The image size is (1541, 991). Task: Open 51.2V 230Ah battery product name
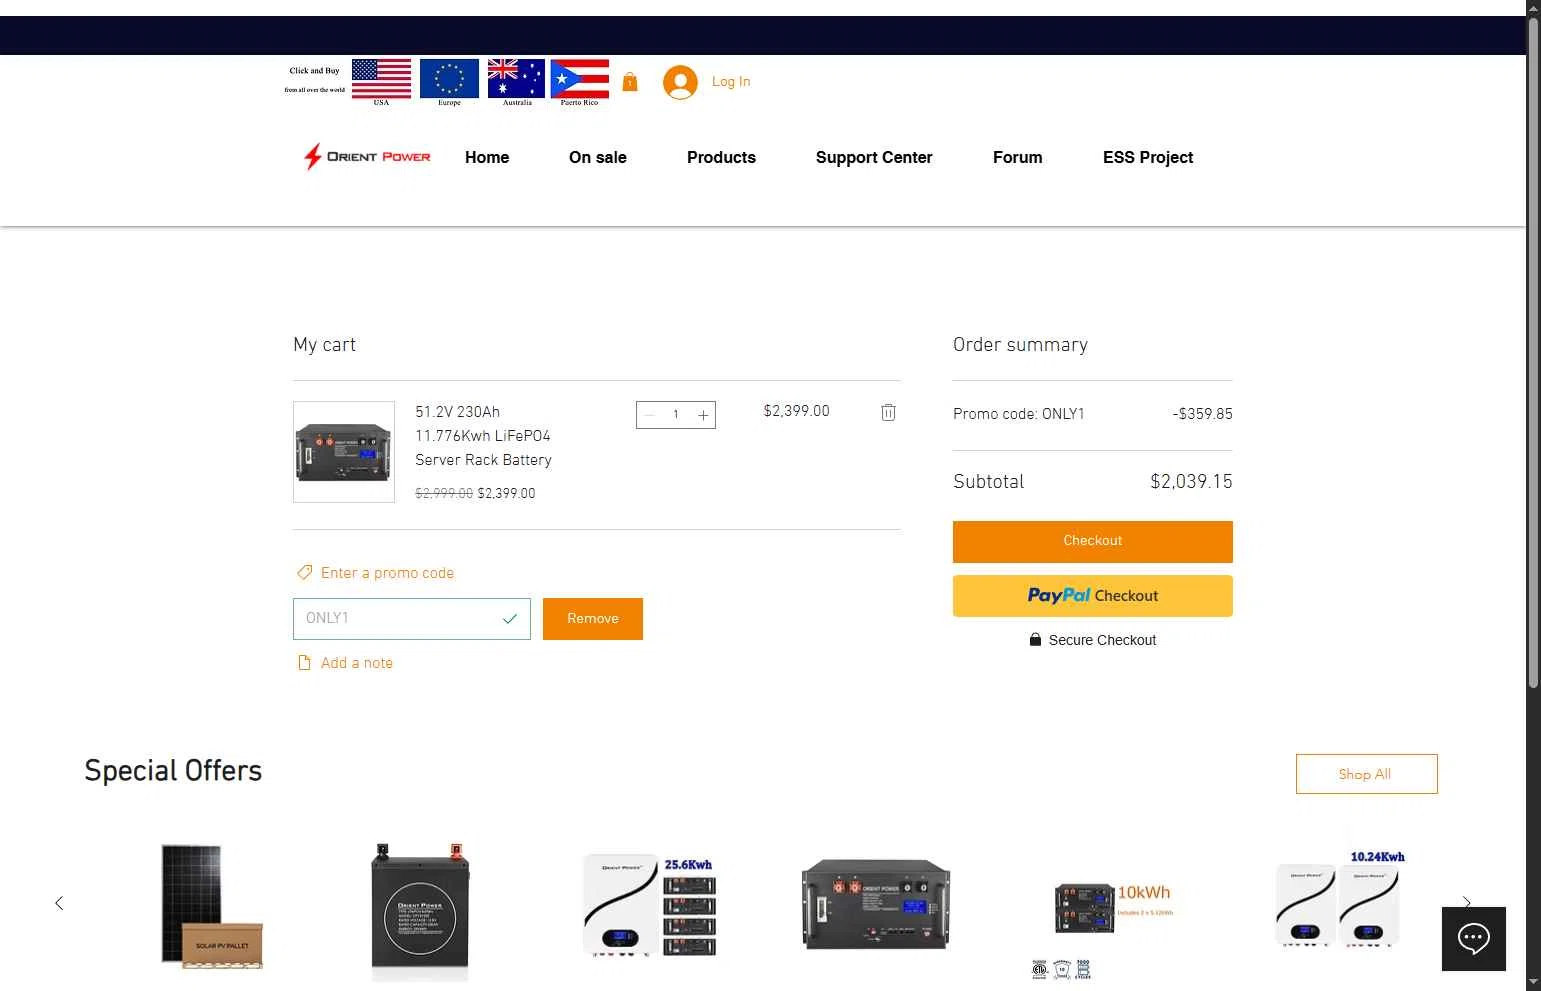484,436
